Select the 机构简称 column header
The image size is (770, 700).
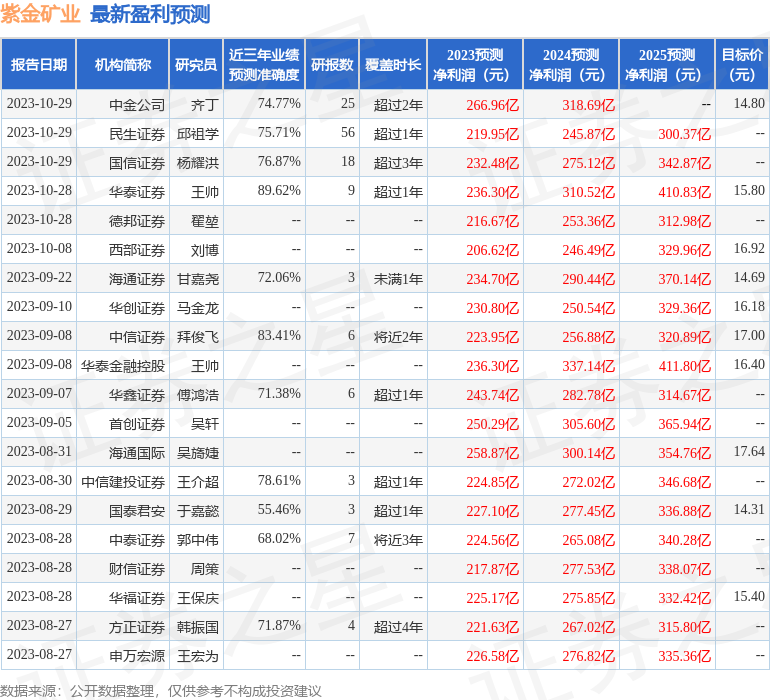coord(123,64)
